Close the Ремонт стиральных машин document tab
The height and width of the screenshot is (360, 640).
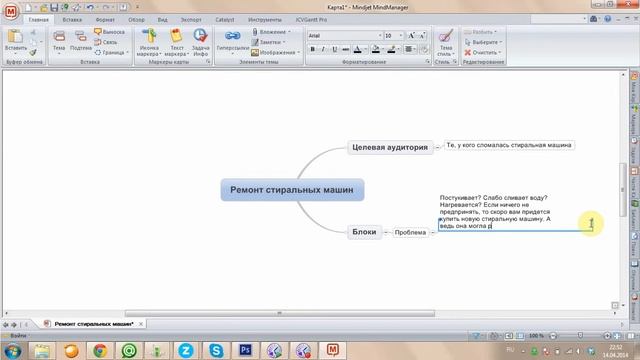coord(141,324)
